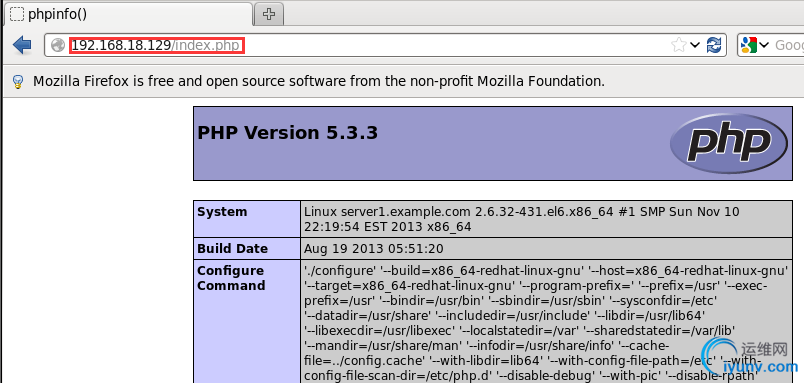Click the 'Configure Command' row label
Screen dimensions: 804x383
coord(231,278)
